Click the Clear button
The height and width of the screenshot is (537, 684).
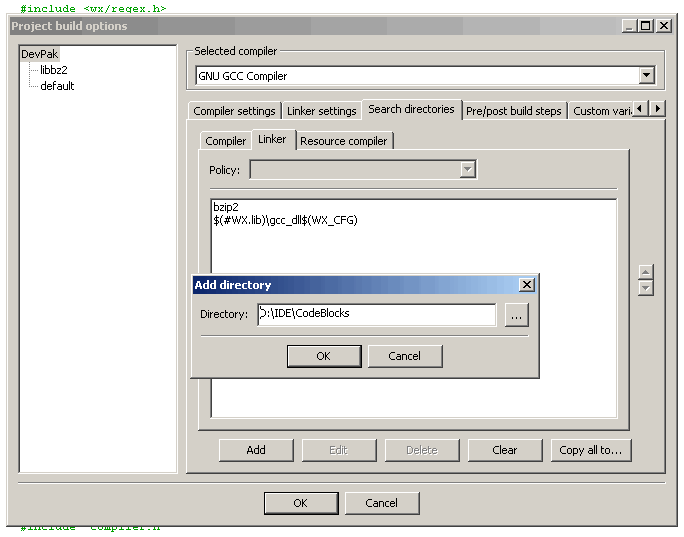[505, 450]
